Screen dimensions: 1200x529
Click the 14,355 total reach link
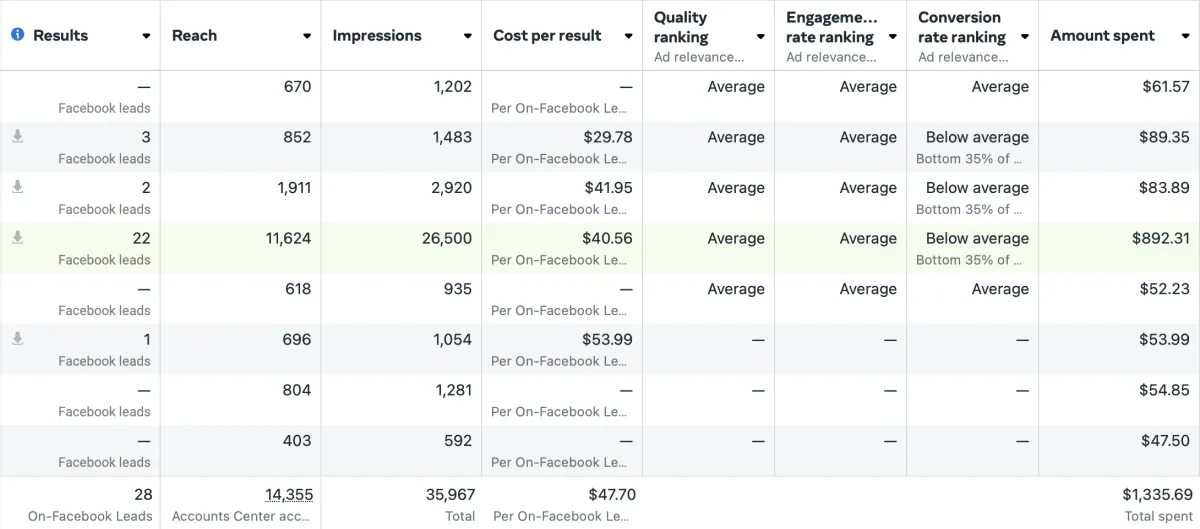click(x=288, y=494)
